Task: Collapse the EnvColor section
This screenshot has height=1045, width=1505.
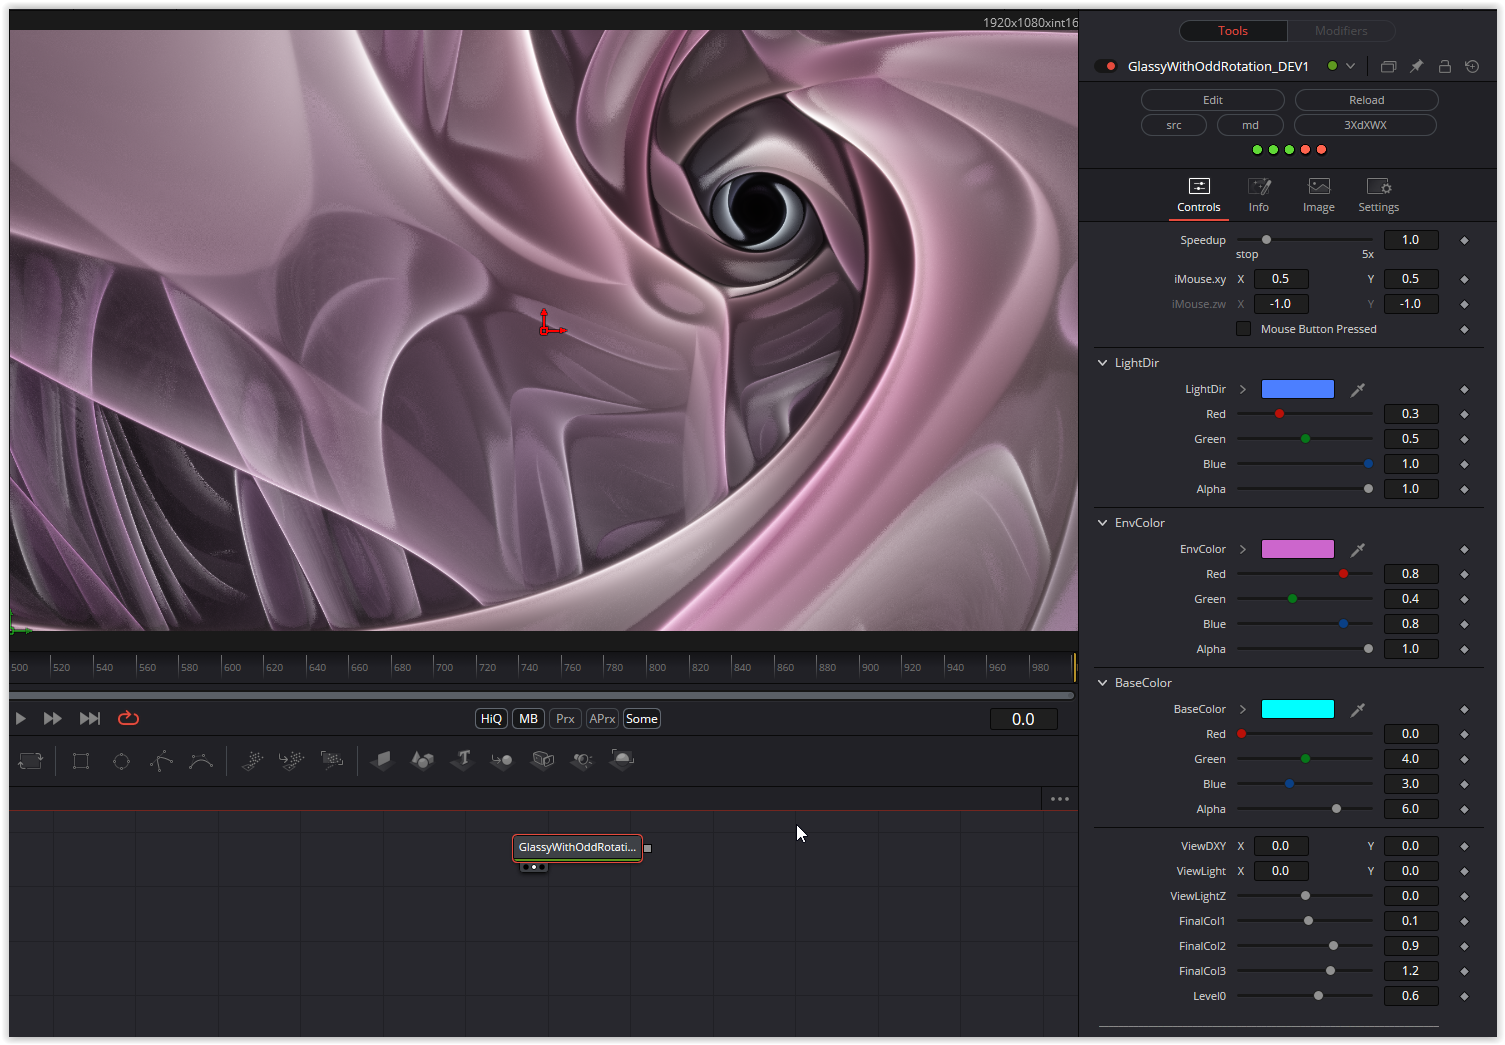Action: pyautogui.click(x=1102, y=523)
